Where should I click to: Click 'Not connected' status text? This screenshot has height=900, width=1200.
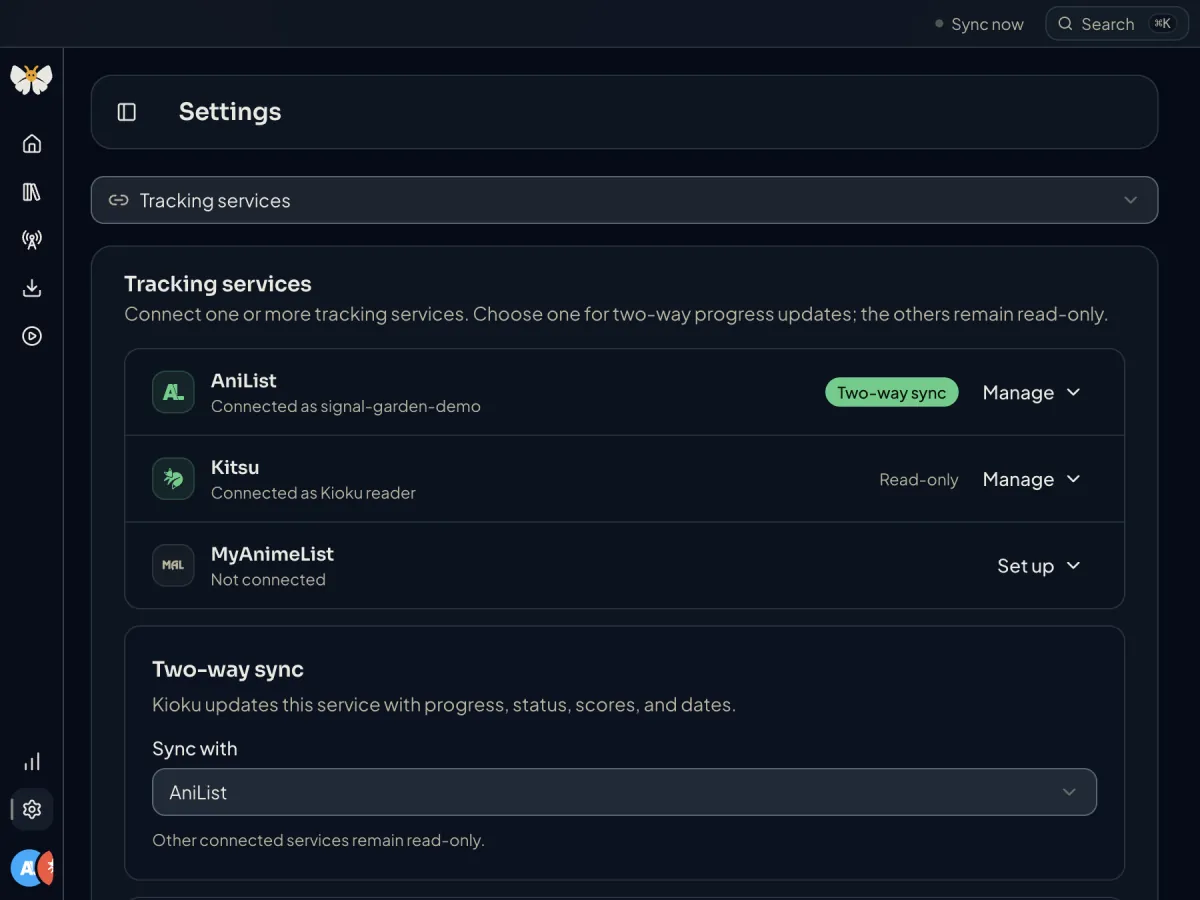268,580
